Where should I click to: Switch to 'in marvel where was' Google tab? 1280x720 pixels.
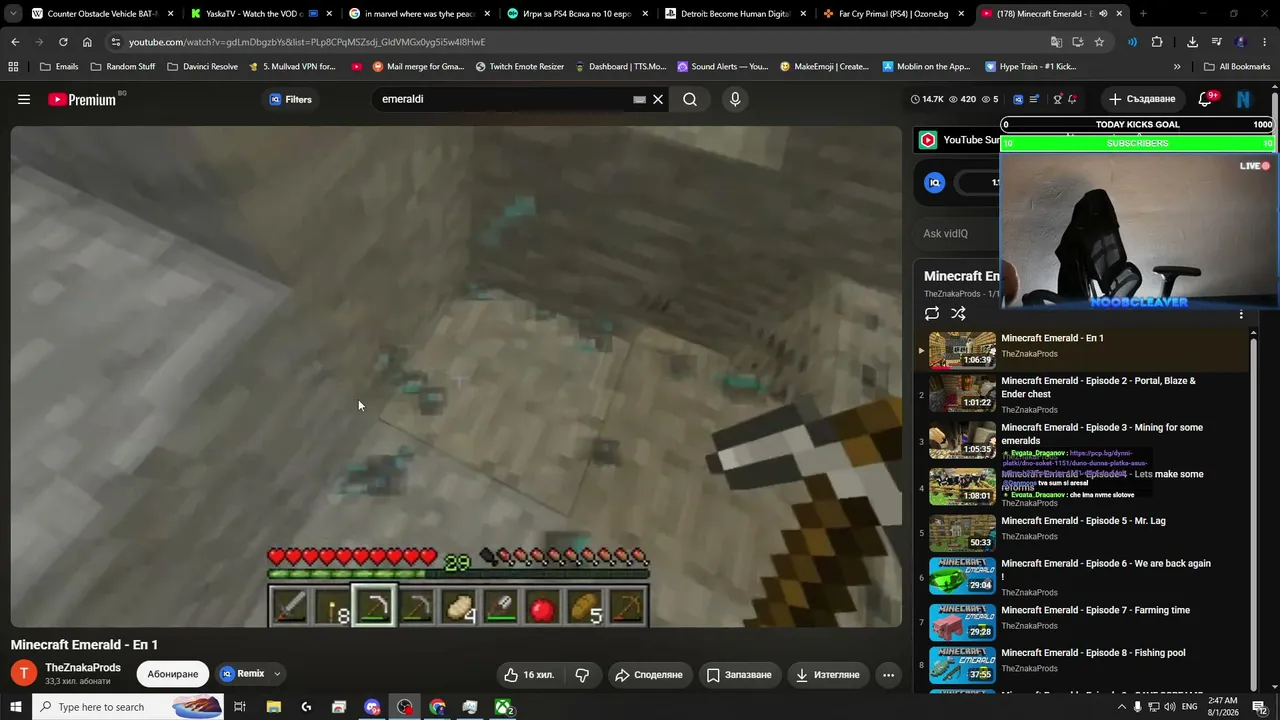(419, 14)
